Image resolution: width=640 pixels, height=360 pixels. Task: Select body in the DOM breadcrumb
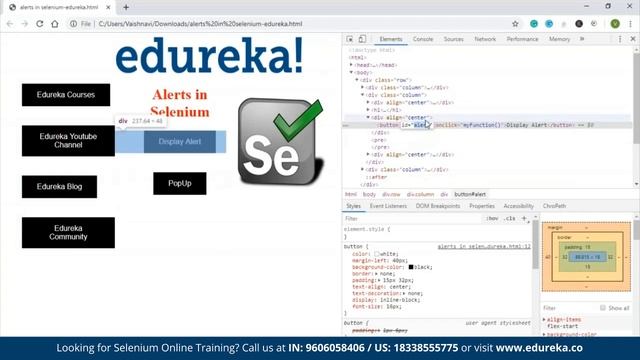(x=369, y=194)
